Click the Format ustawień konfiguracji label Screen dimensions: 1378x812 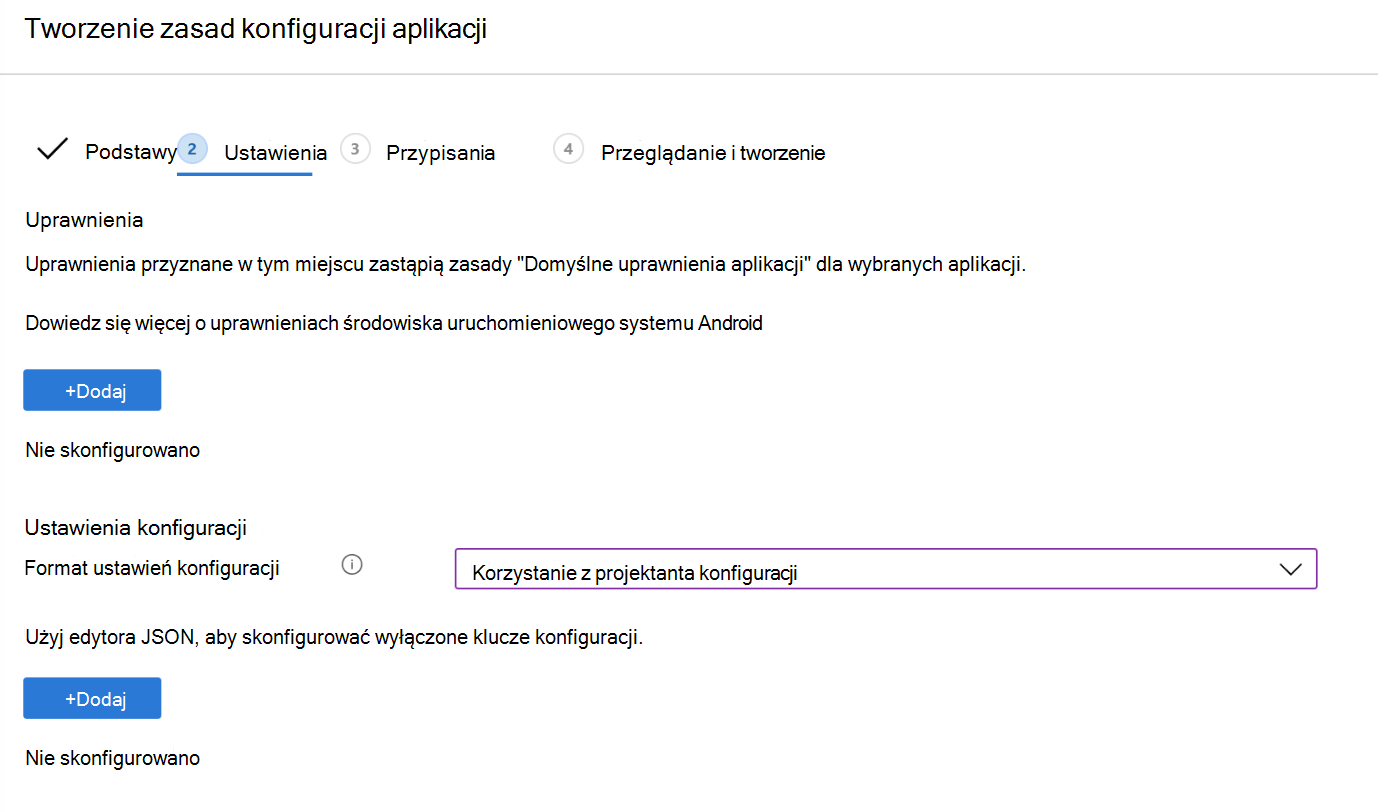point(152,568)
